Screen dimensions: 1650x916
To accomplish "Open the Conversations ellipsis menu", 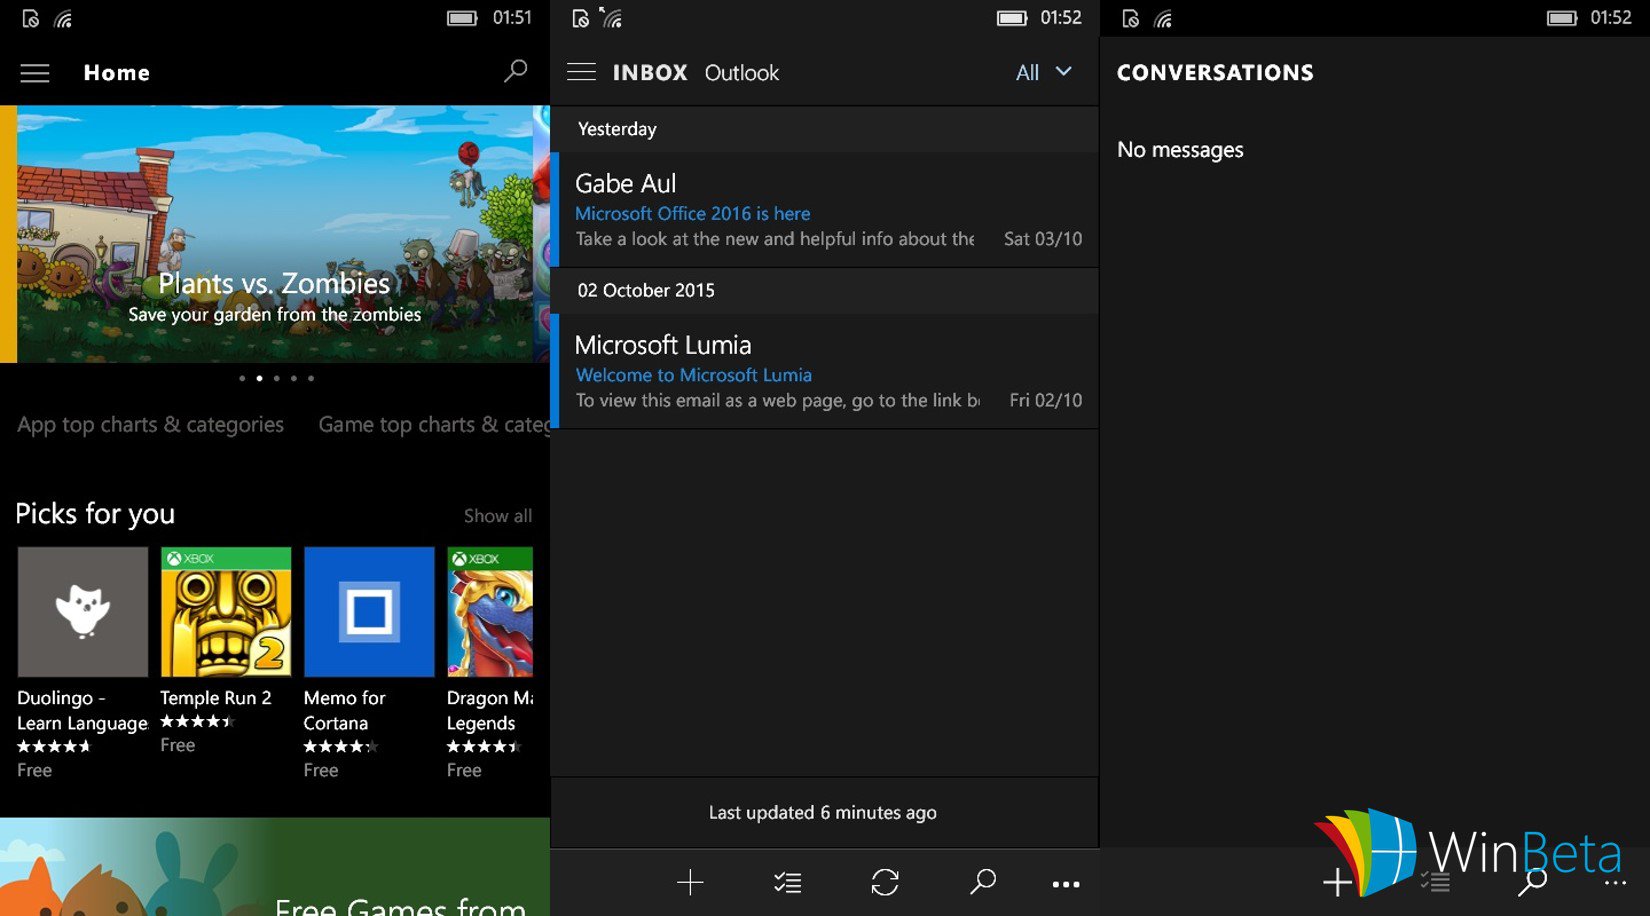I will click(x=1615, y=884).
